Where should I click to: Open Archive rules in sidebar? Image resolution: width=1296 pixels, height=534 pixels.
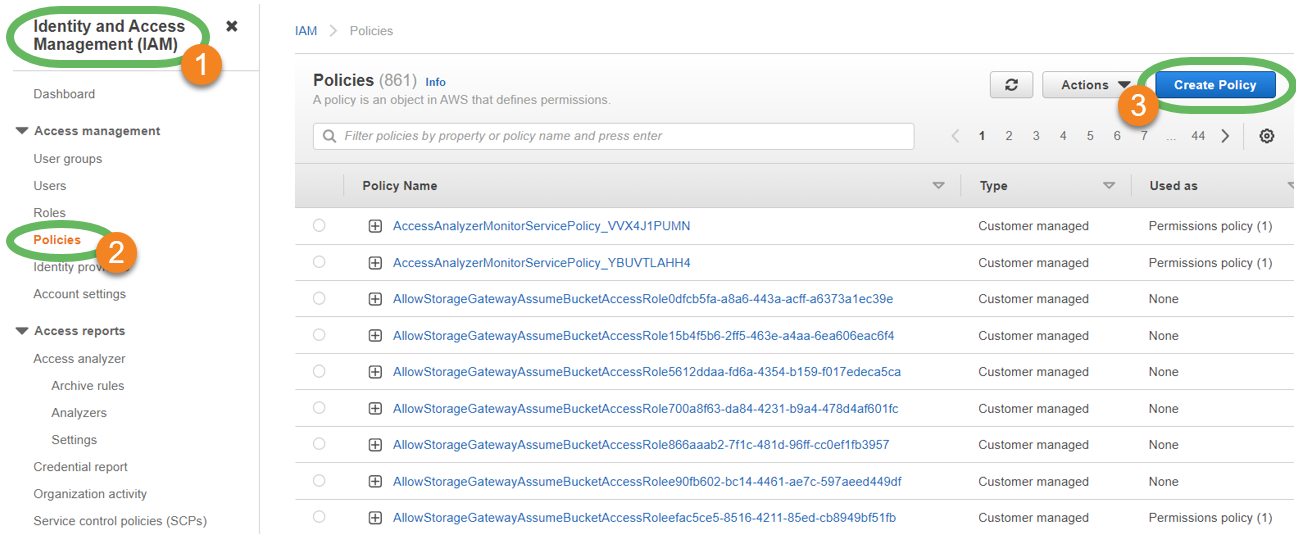pyautogui.click(x=88, y=386)
